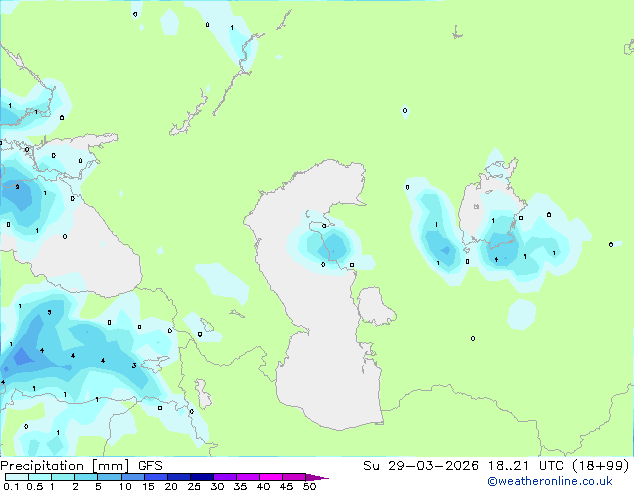
Task: Click the 45–50 mm legend color swatch
Action: click(294, 477)
